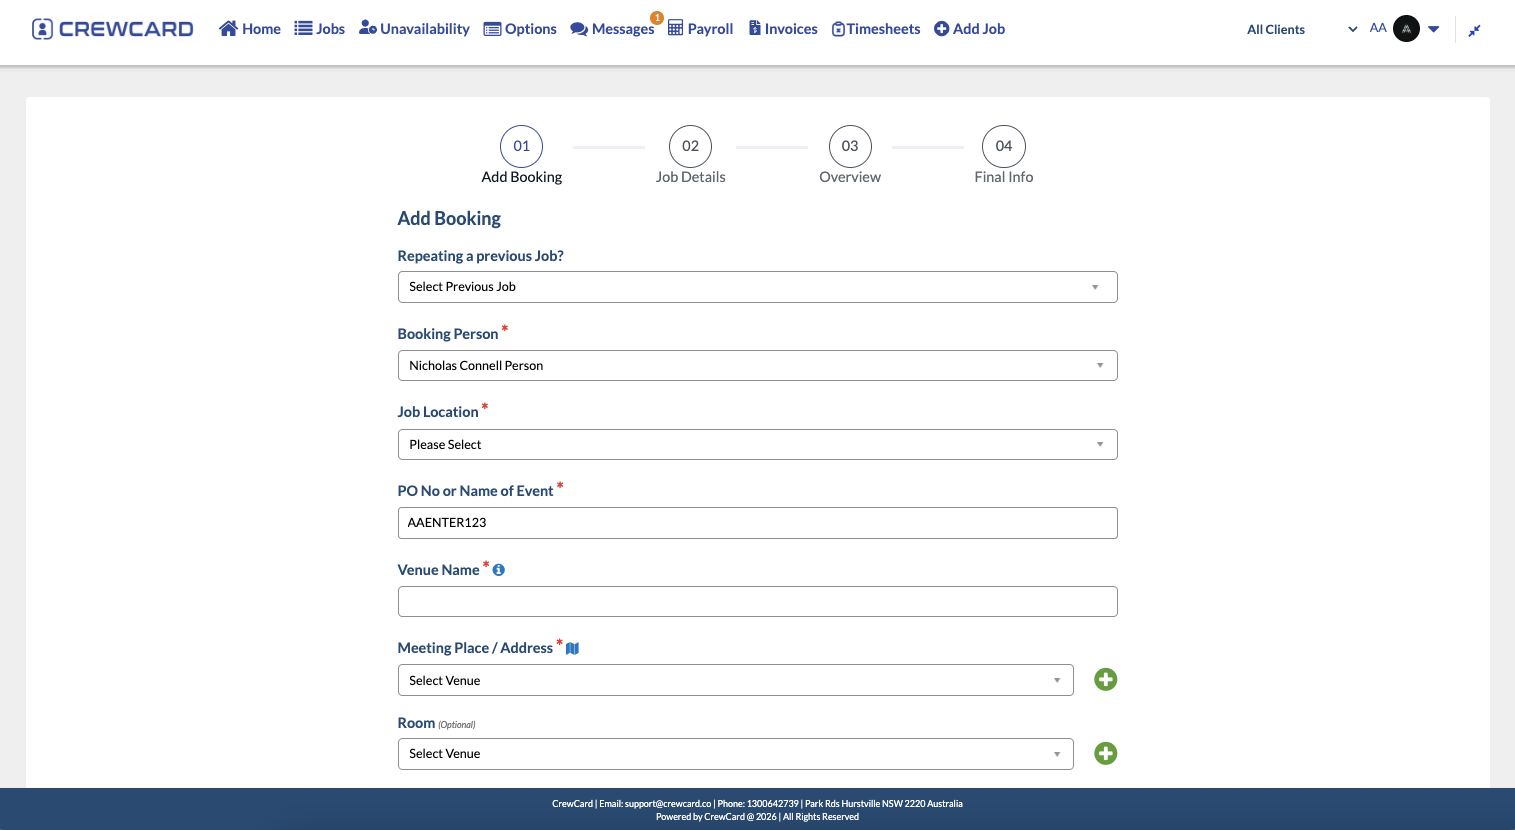Expand the user account menu arrow

tap(1434, 29)
